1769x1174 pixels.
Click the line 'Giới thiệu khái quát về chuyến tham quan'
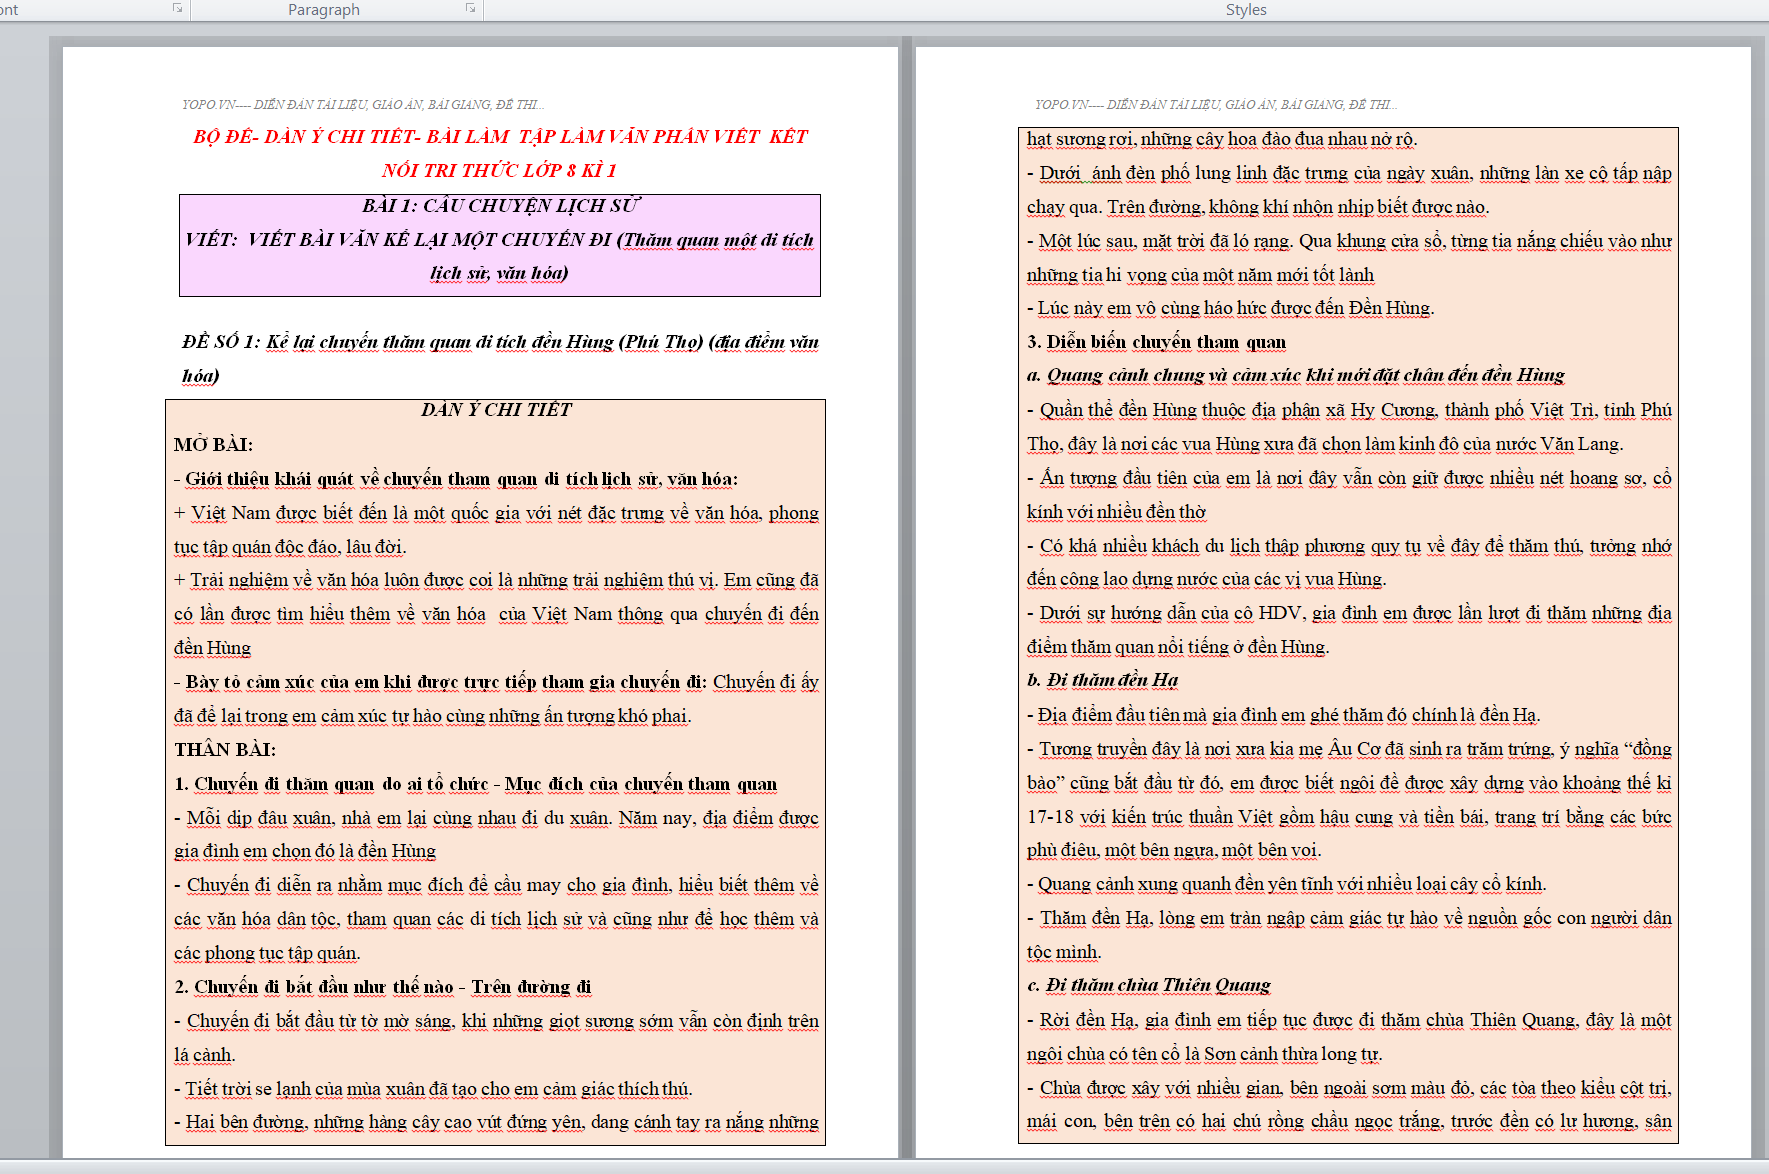[456, 479]
